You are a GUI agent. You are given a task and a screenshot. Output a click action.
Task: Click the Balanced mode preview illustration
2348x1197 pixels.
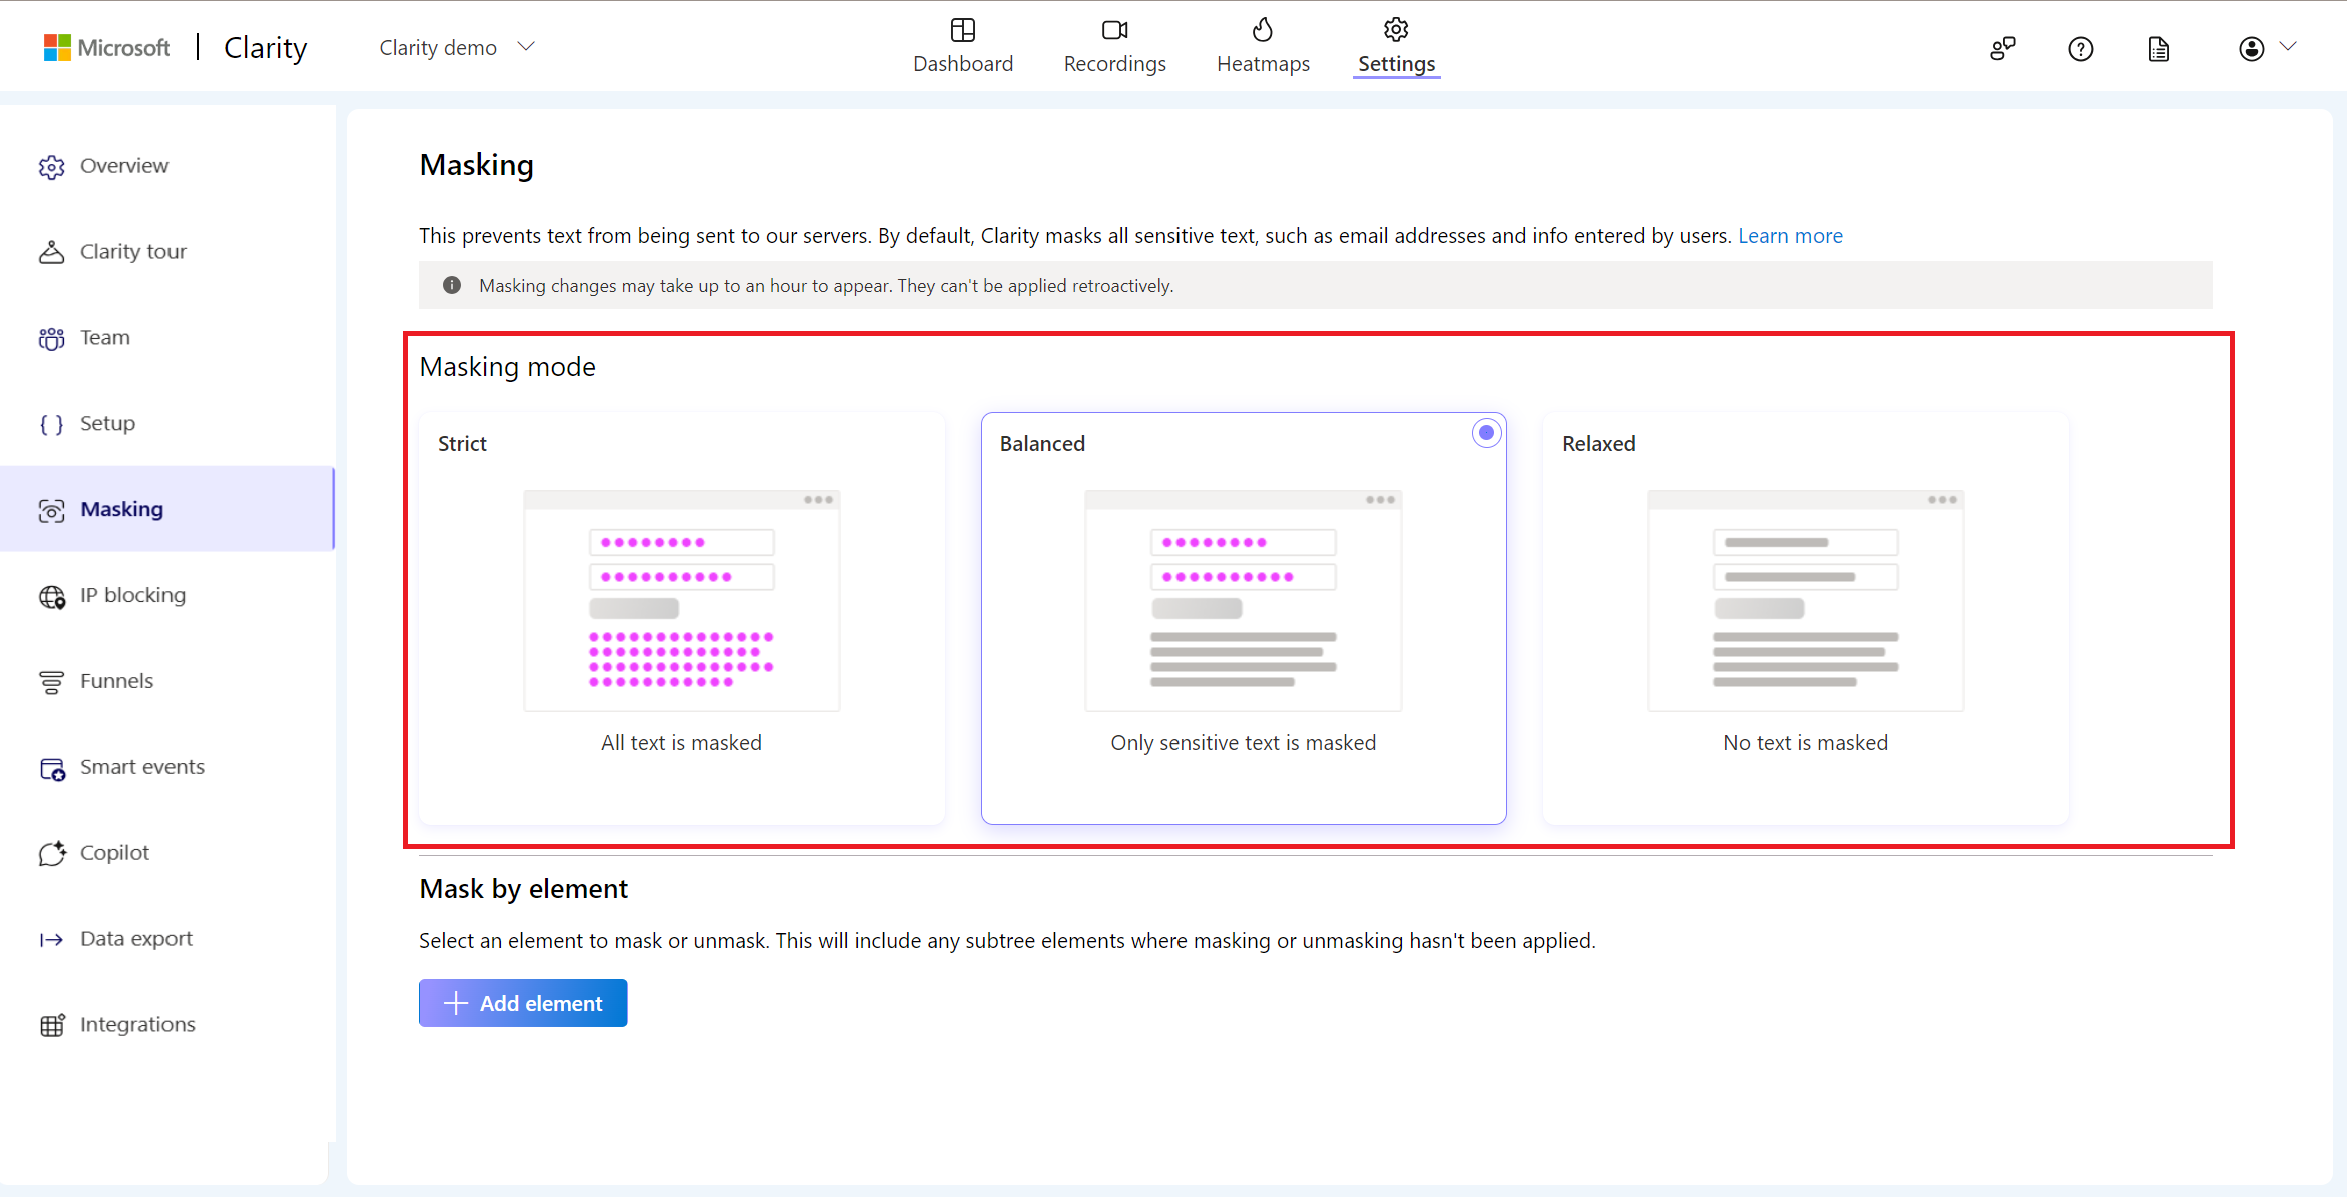[x=1243, y=600]
